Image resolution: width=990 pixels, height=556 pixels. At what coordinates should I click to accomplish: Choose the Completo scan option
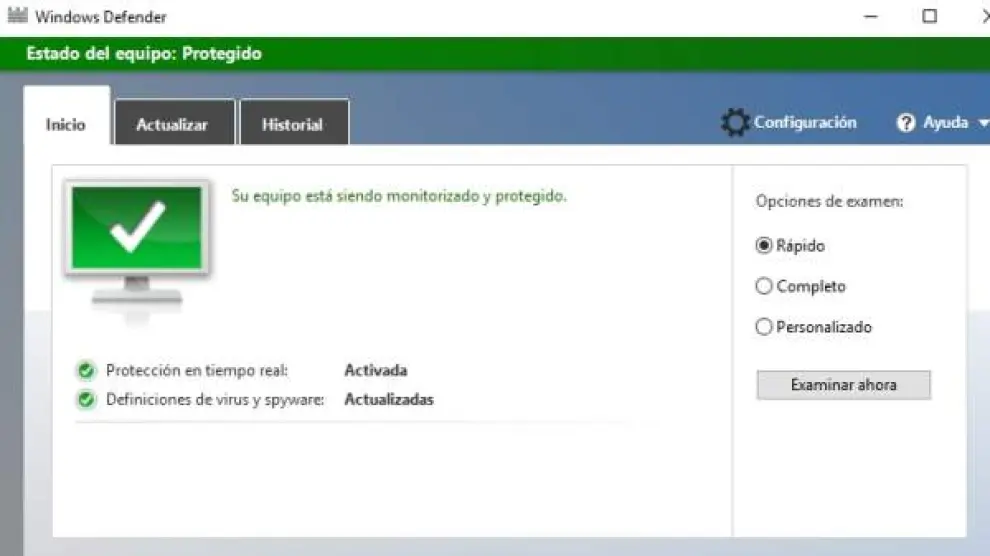[x=765, y=287]
